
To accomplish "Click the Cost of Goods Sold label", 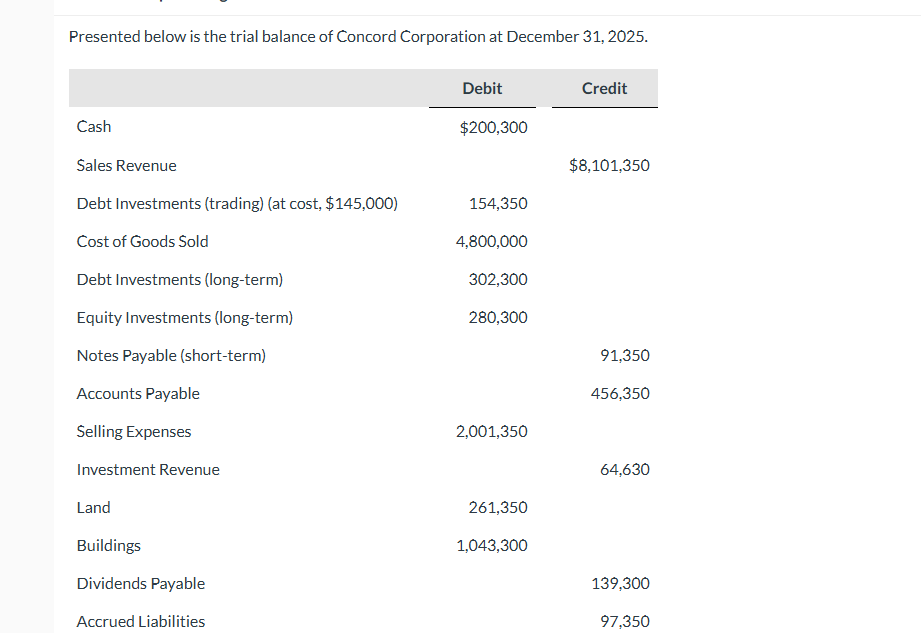I will pyautogui.click(x=143, y=241).
